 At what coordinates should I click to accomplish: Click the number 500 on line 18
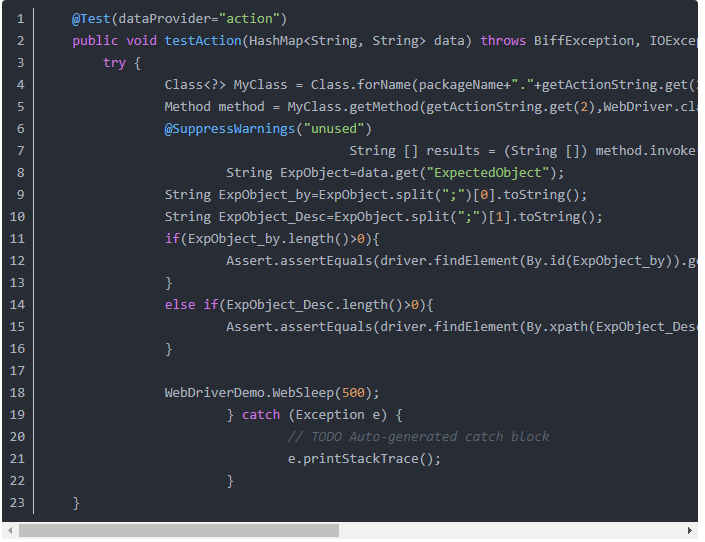click(353, 393)
